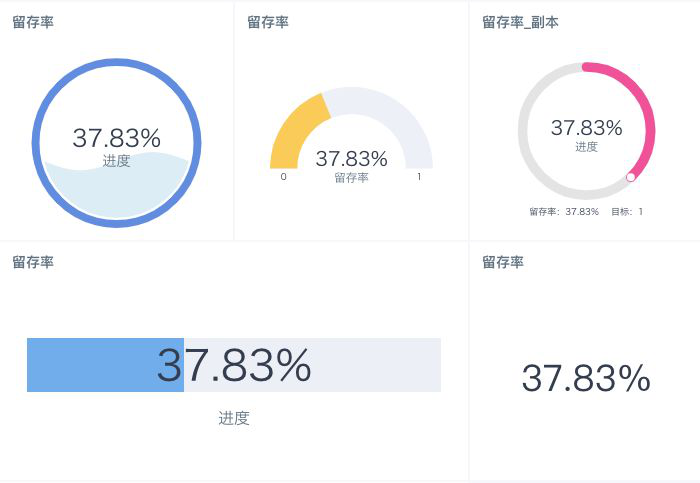The height and width of the screenshot is (483, 700).
Task: Select the yellow filled gauge arc segment
Action: 296,132
